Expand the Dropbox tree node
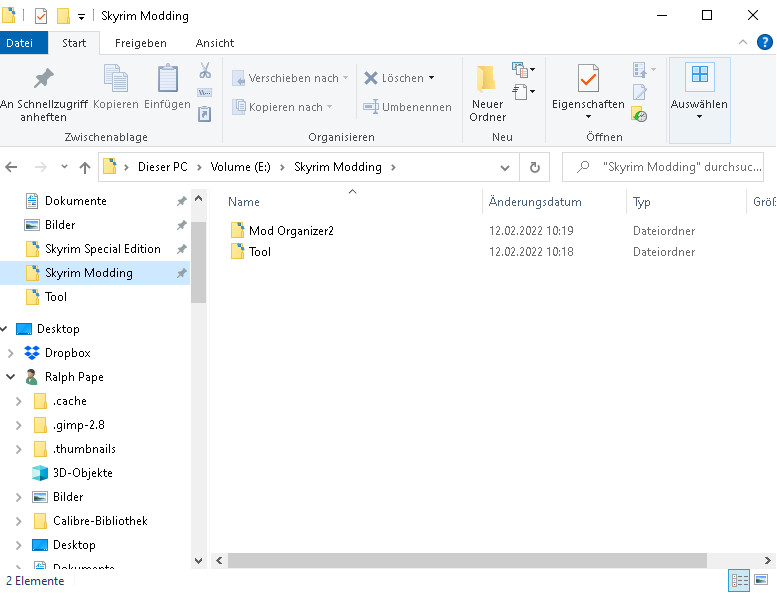The width and height of the screenshot is (777, 593). pyautogui.click(x=11, y=353)
